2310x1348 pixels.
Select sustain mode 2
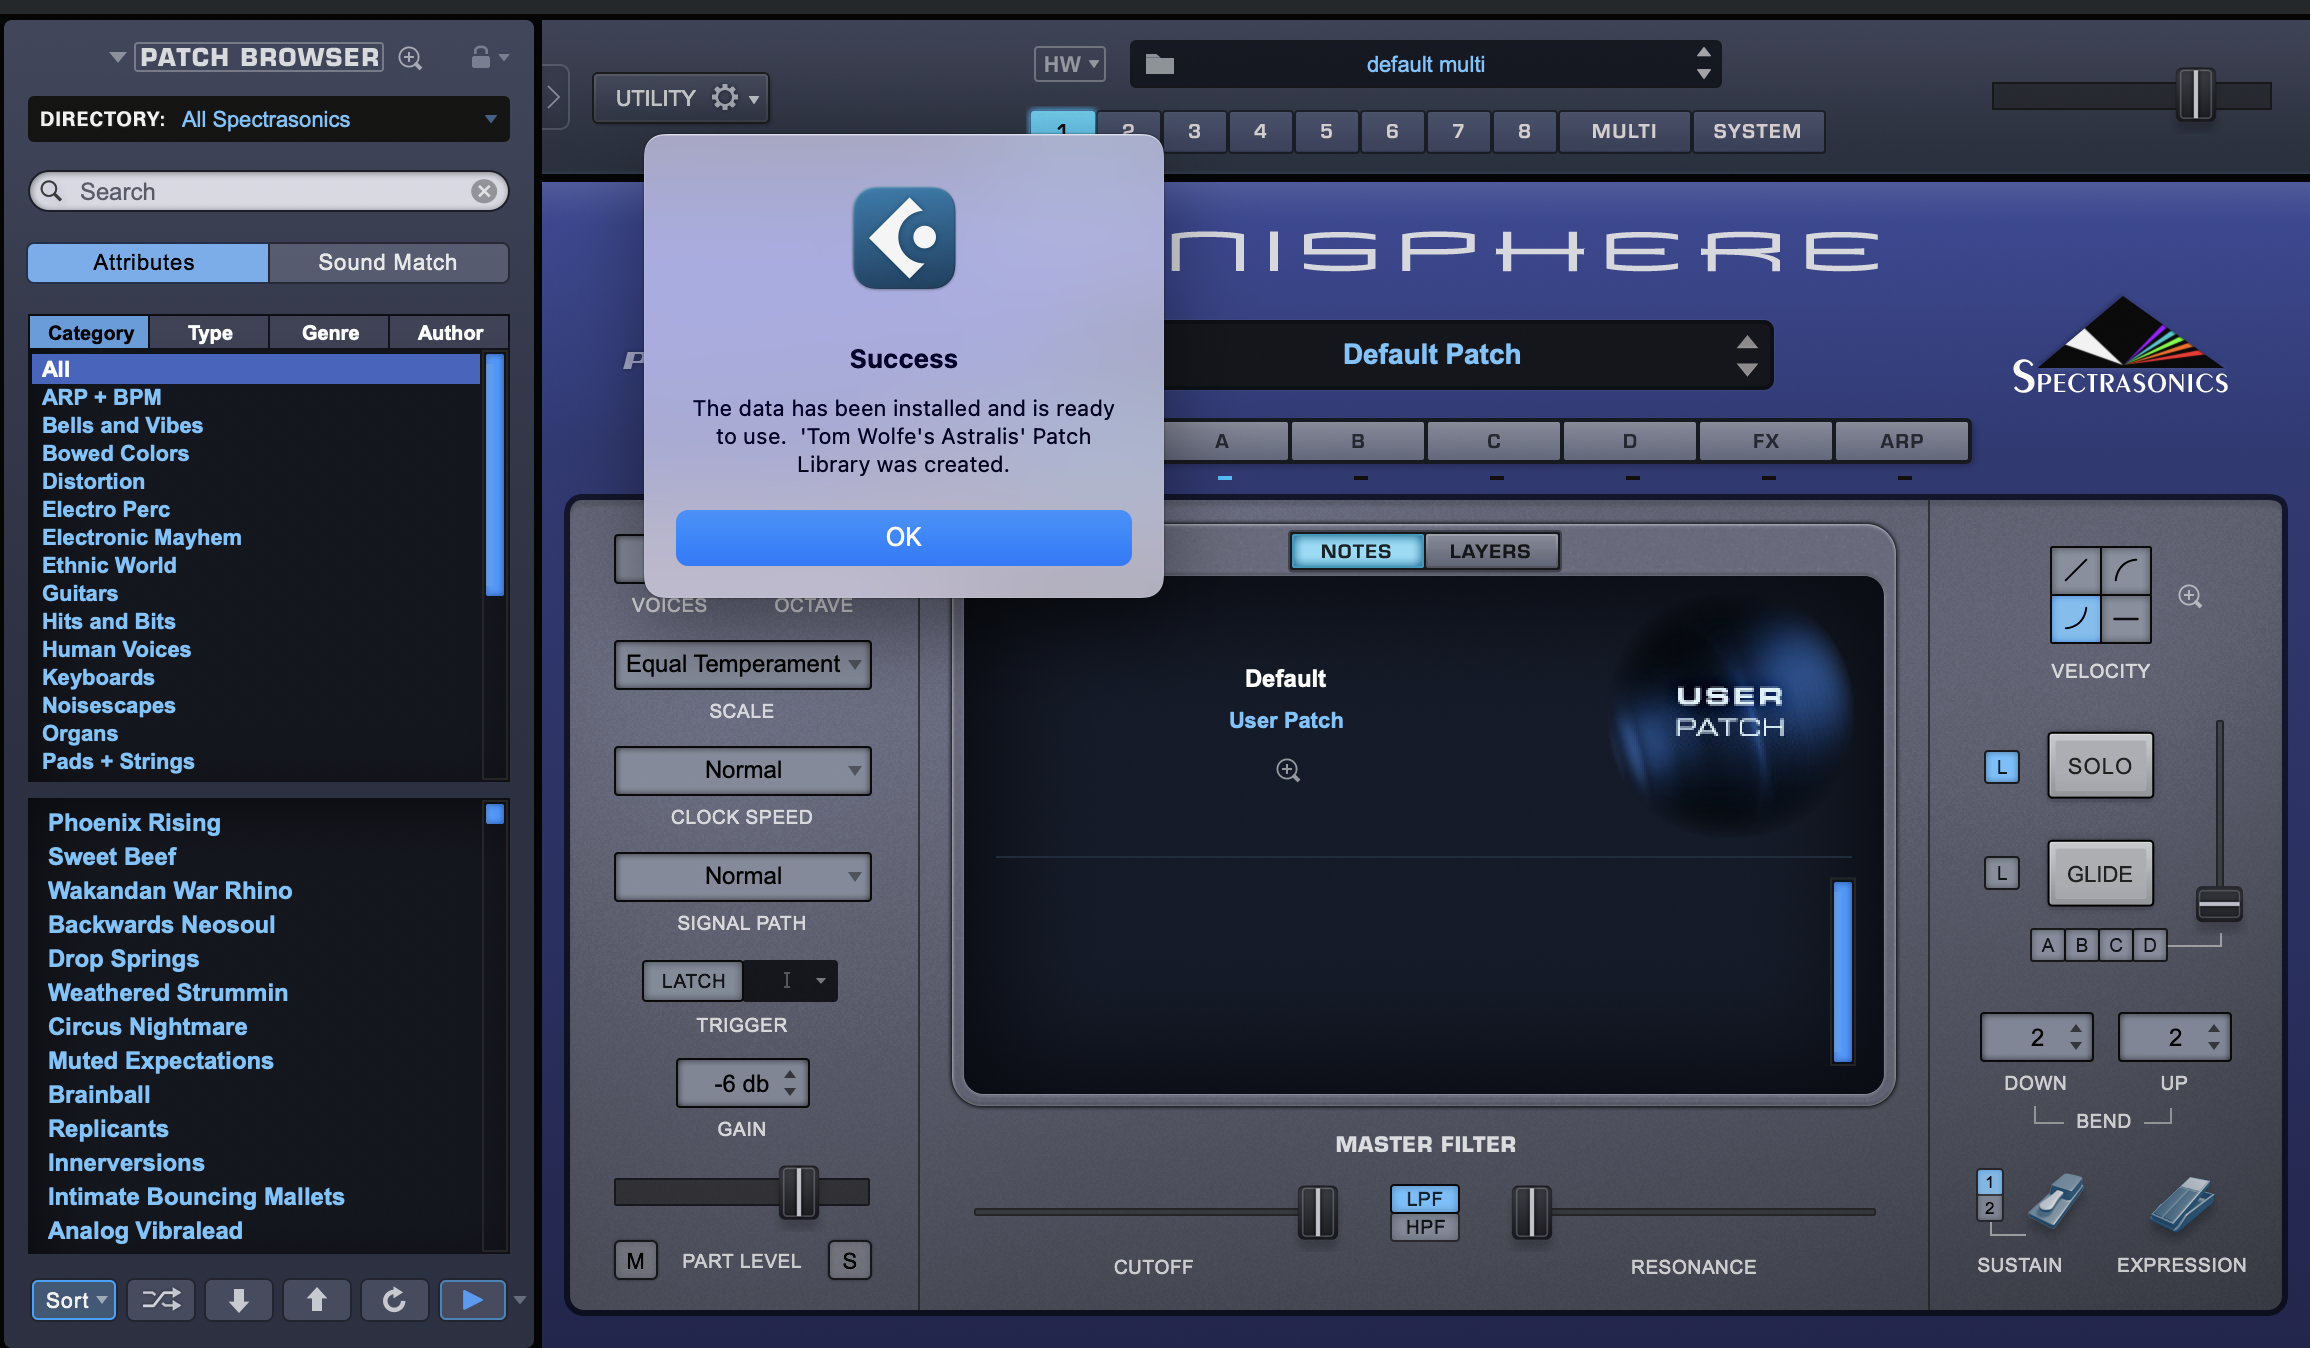coord(1990,1208)
